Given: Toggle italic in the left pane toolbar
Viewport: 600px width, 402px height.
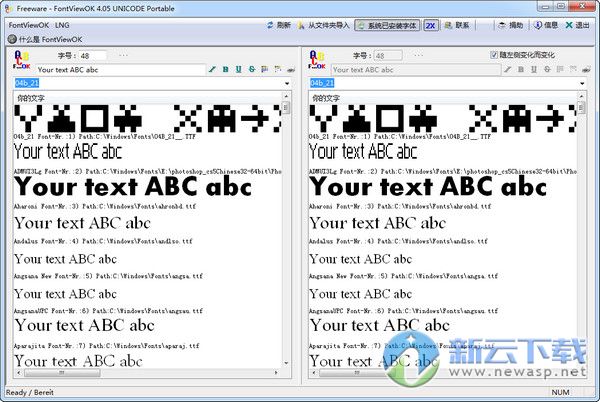Looking at the screenshot, I should tap(212, 69).
